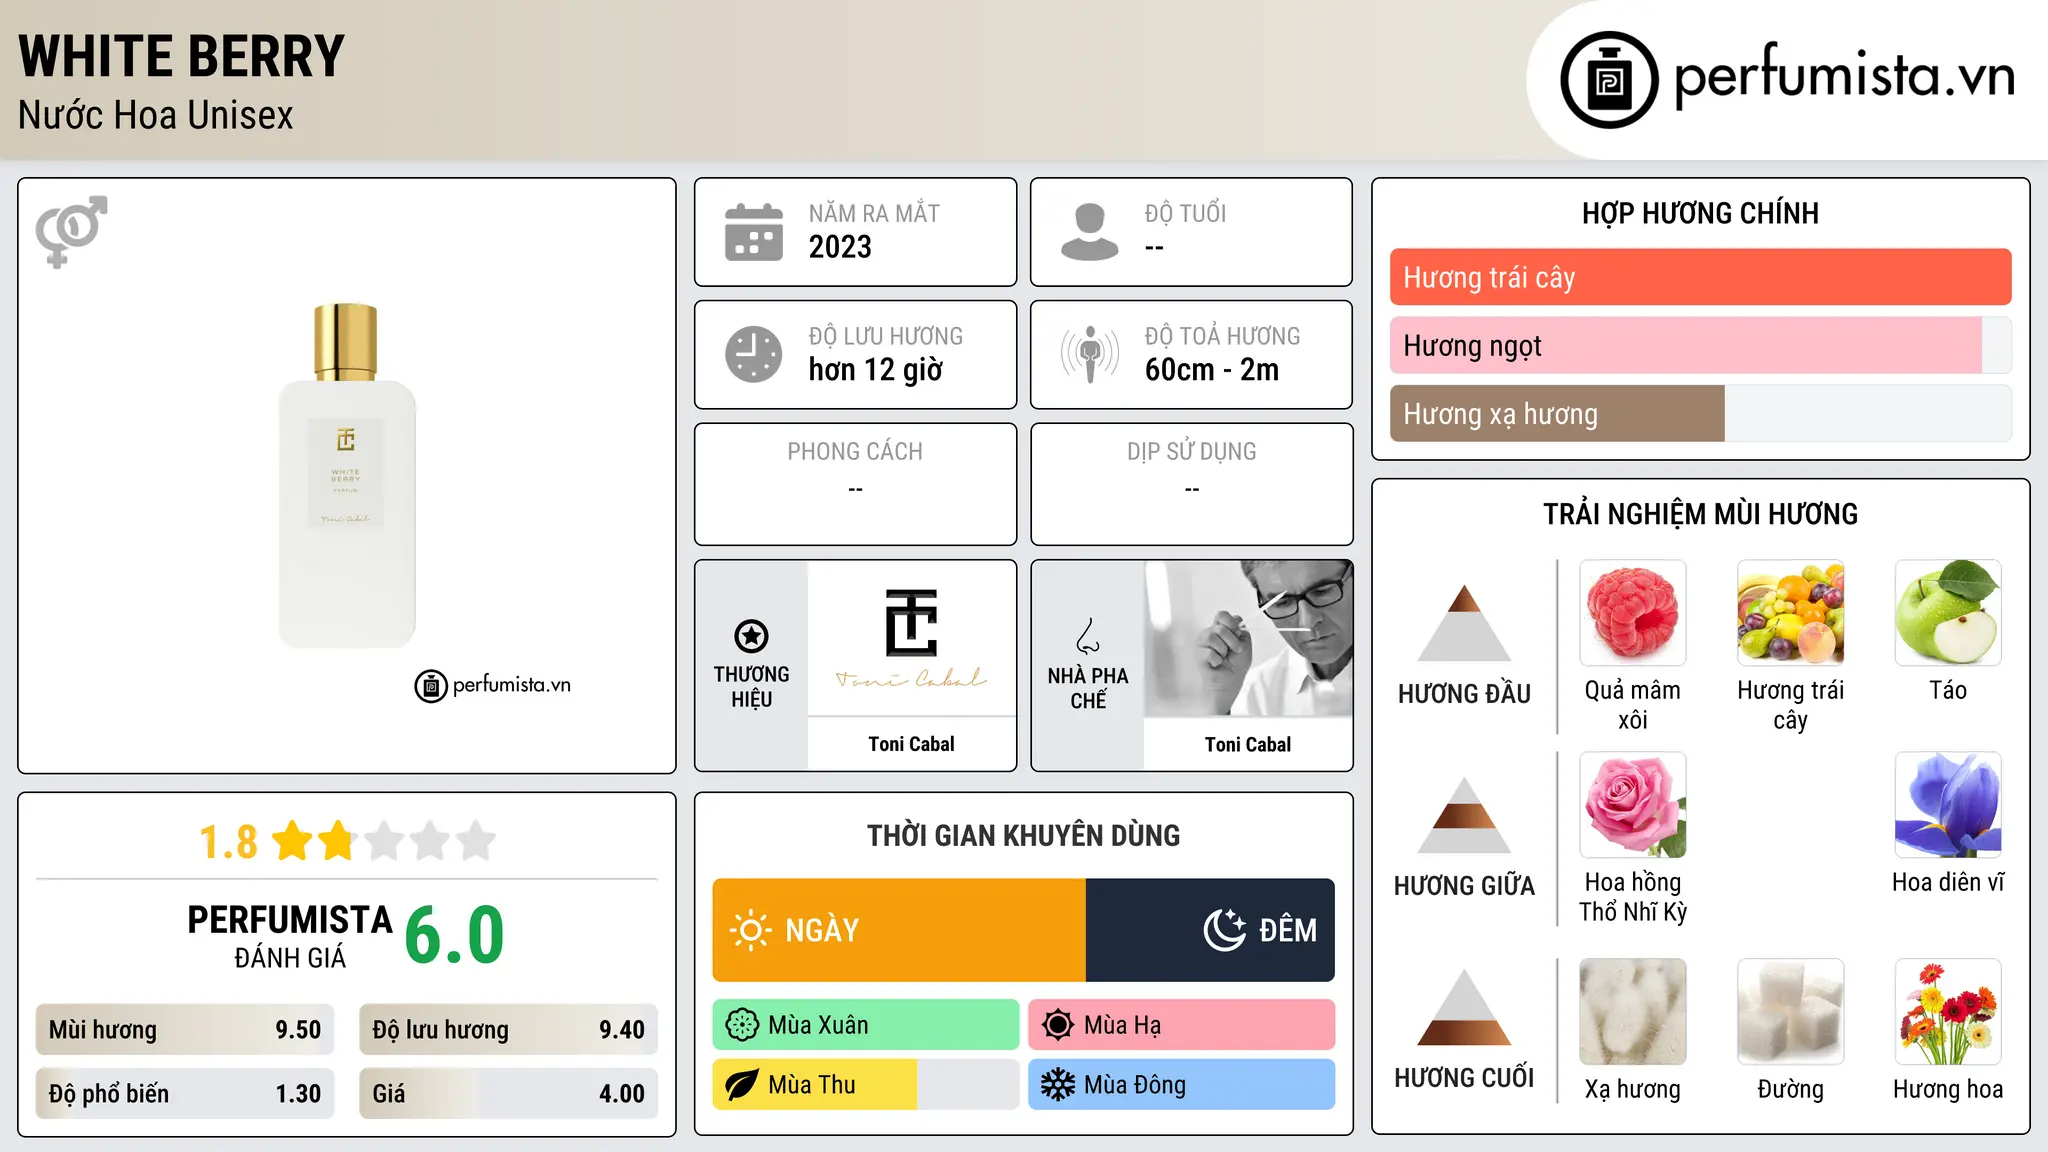This screenshot has width=2048, height=1152.
Task: Click the White Berry perfume bottle image
Action: pyautogui.click(x=346, y=475)
